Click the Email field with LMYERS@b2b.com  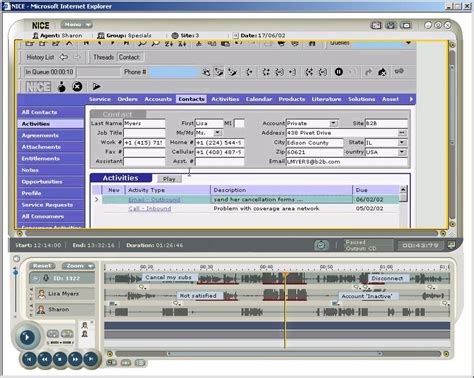(x=347, y=162)
